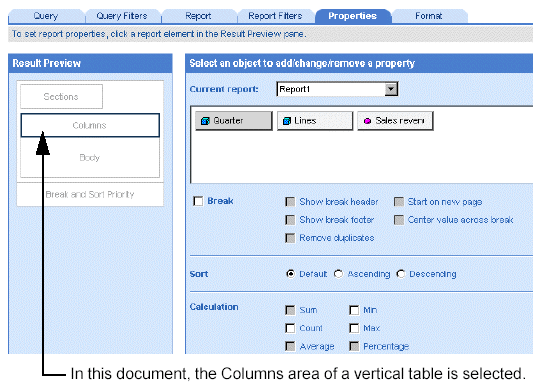The height and width of the screenshot is (388, 542).
Task: Select the Body area in Result Preview
Action: click(90, 158)
